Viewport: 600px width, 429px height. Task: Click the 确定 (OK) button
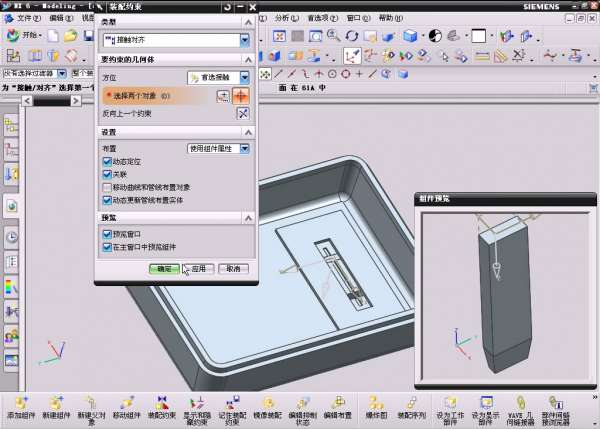(164, 268)
